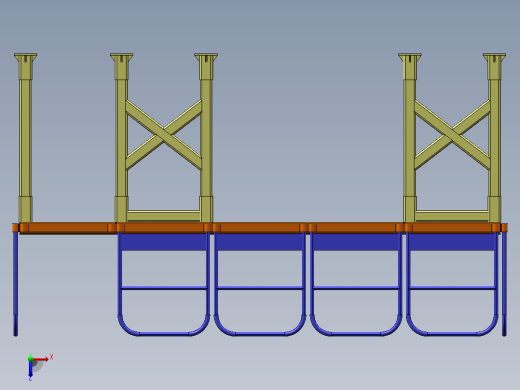Screen dimensions: 520x390
Task: Click the red X axis arrow of triad
Action: 40,359
